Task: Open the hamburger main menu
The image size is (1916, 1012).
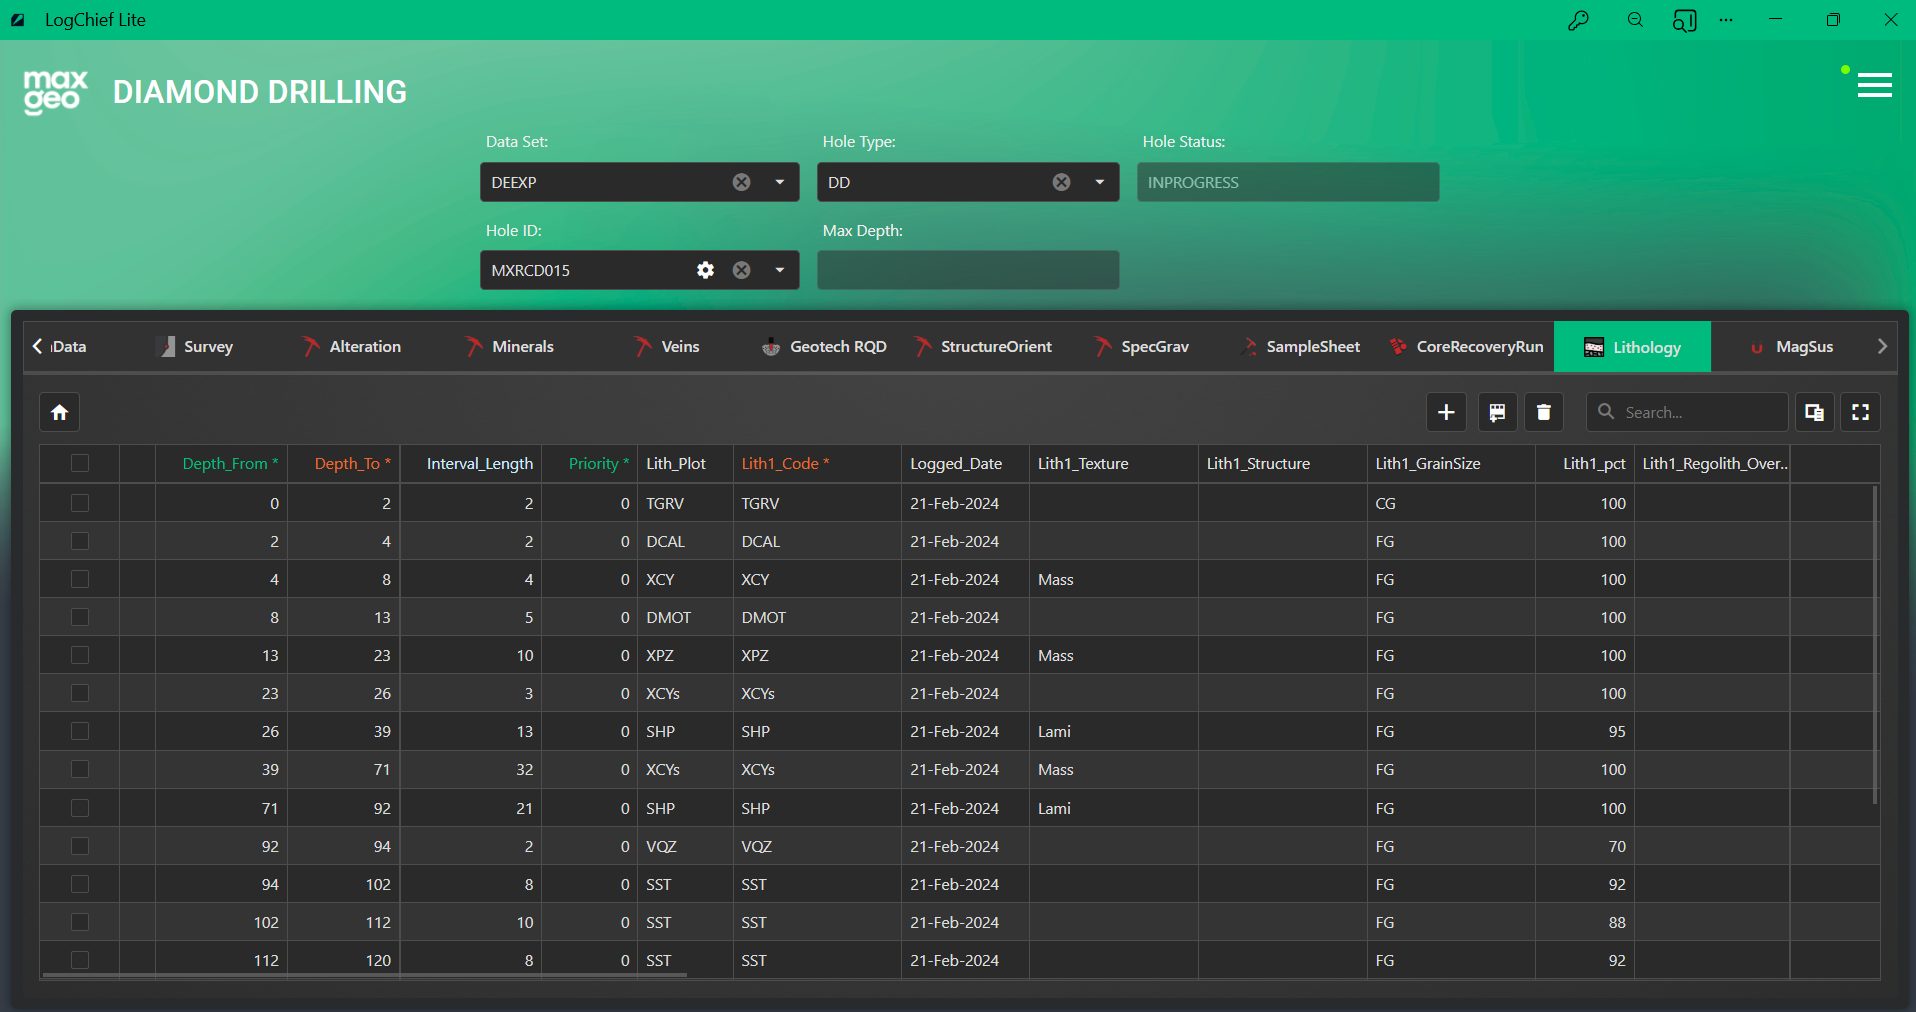Action: (x=1874, y=86)
